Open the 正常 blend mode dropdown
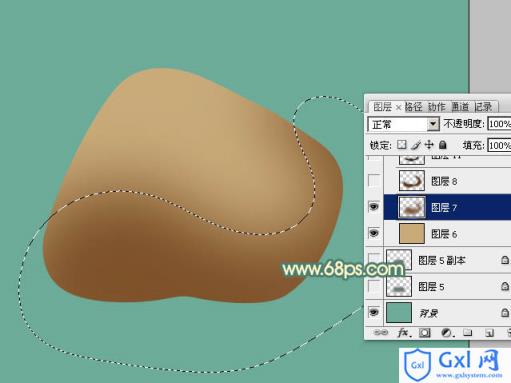The image size is (511, 383). [x=403, y=124]
